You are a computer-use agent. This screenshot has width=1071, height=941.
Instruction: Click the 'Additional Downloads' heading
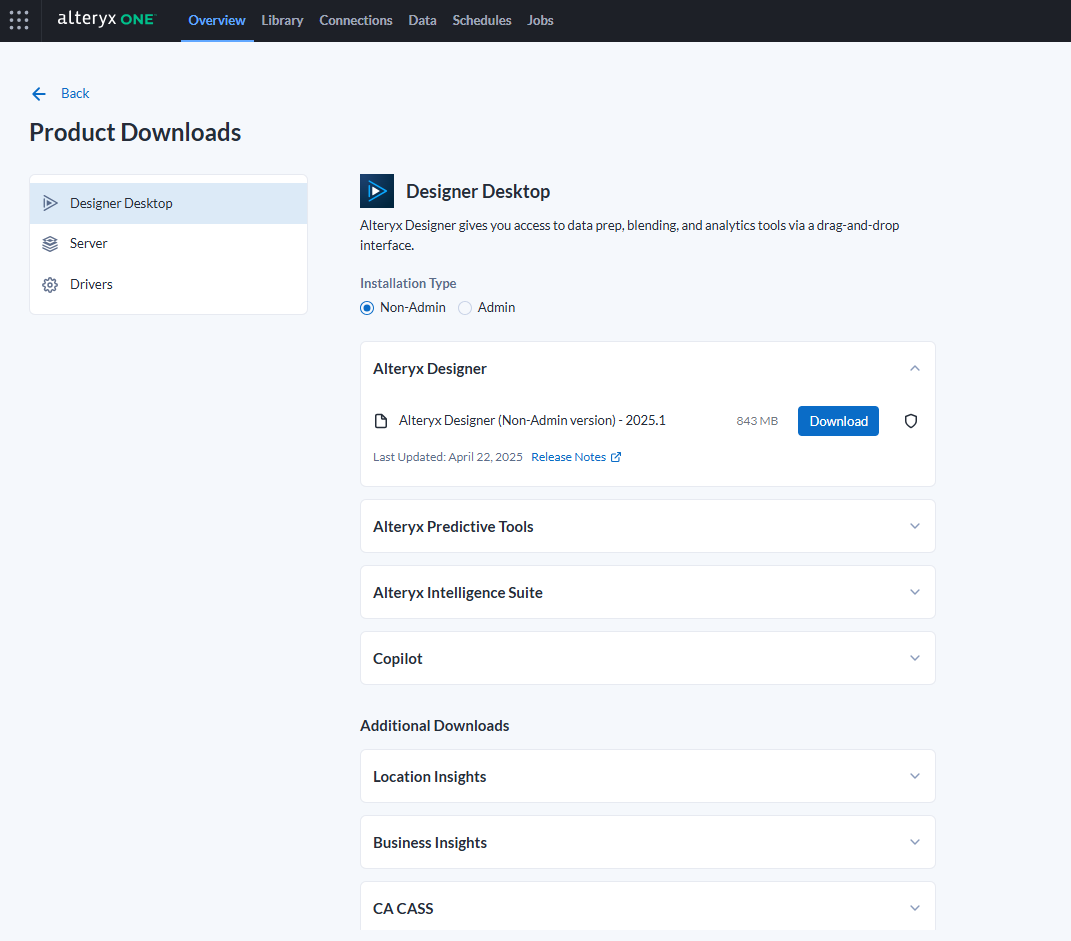[x=434, y=725]
